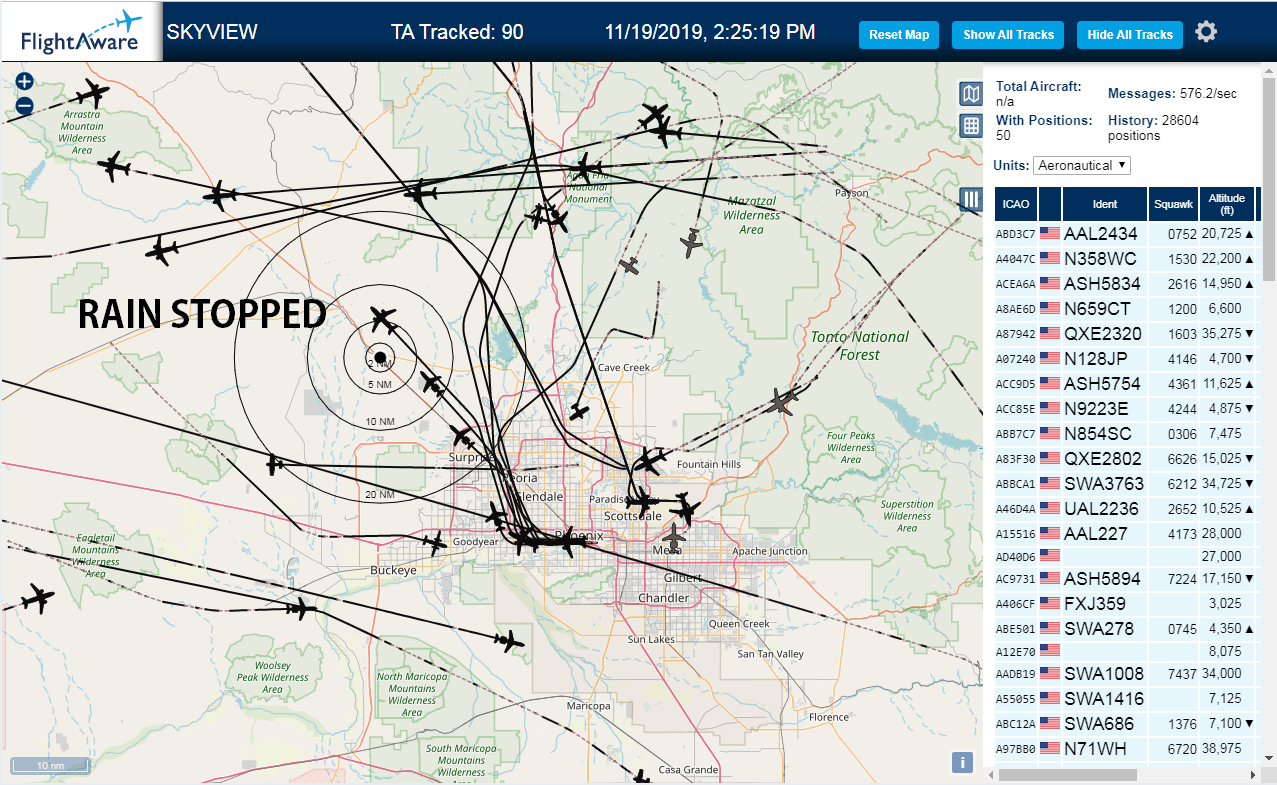Click the date and time display
Viewport: 1277px width, 785px height.
(x=710, y=32)
